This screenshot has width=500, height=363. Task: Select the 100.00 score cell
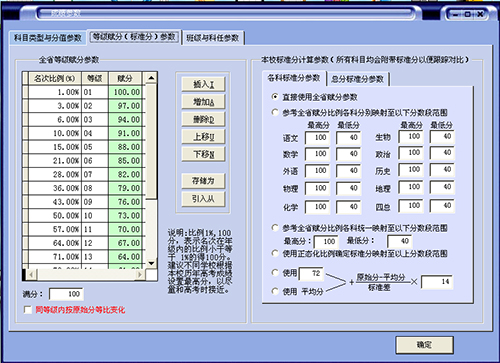coord(125,92)
